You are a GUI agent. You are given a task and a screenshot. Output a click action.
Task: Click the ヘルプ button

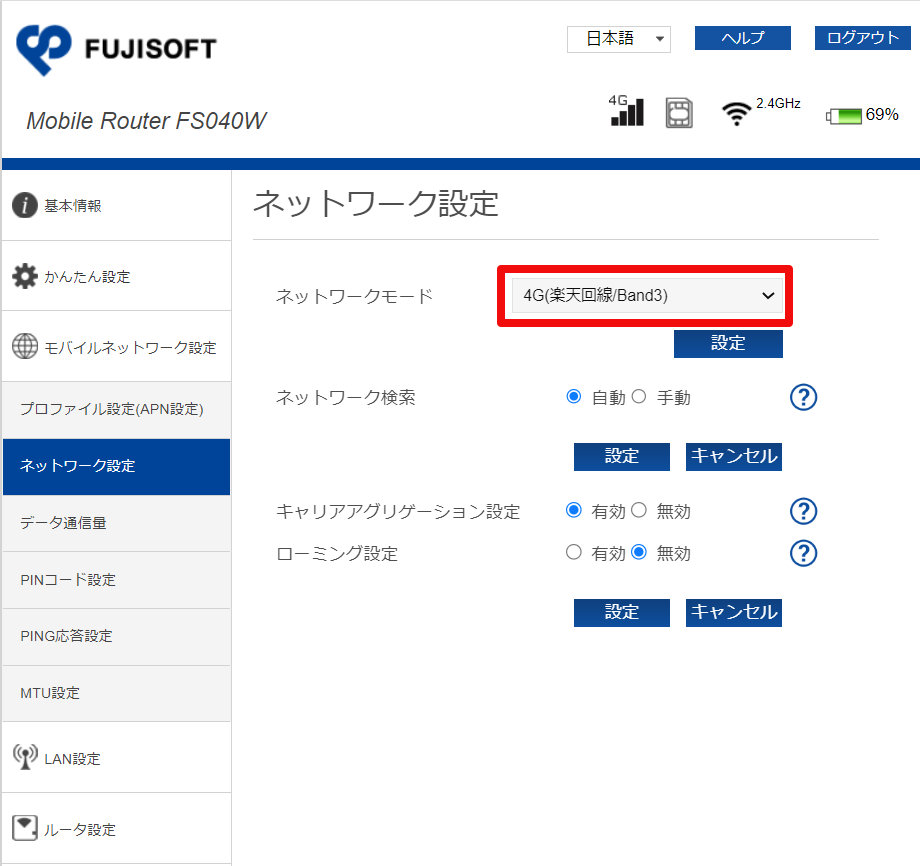pos(742,38)
